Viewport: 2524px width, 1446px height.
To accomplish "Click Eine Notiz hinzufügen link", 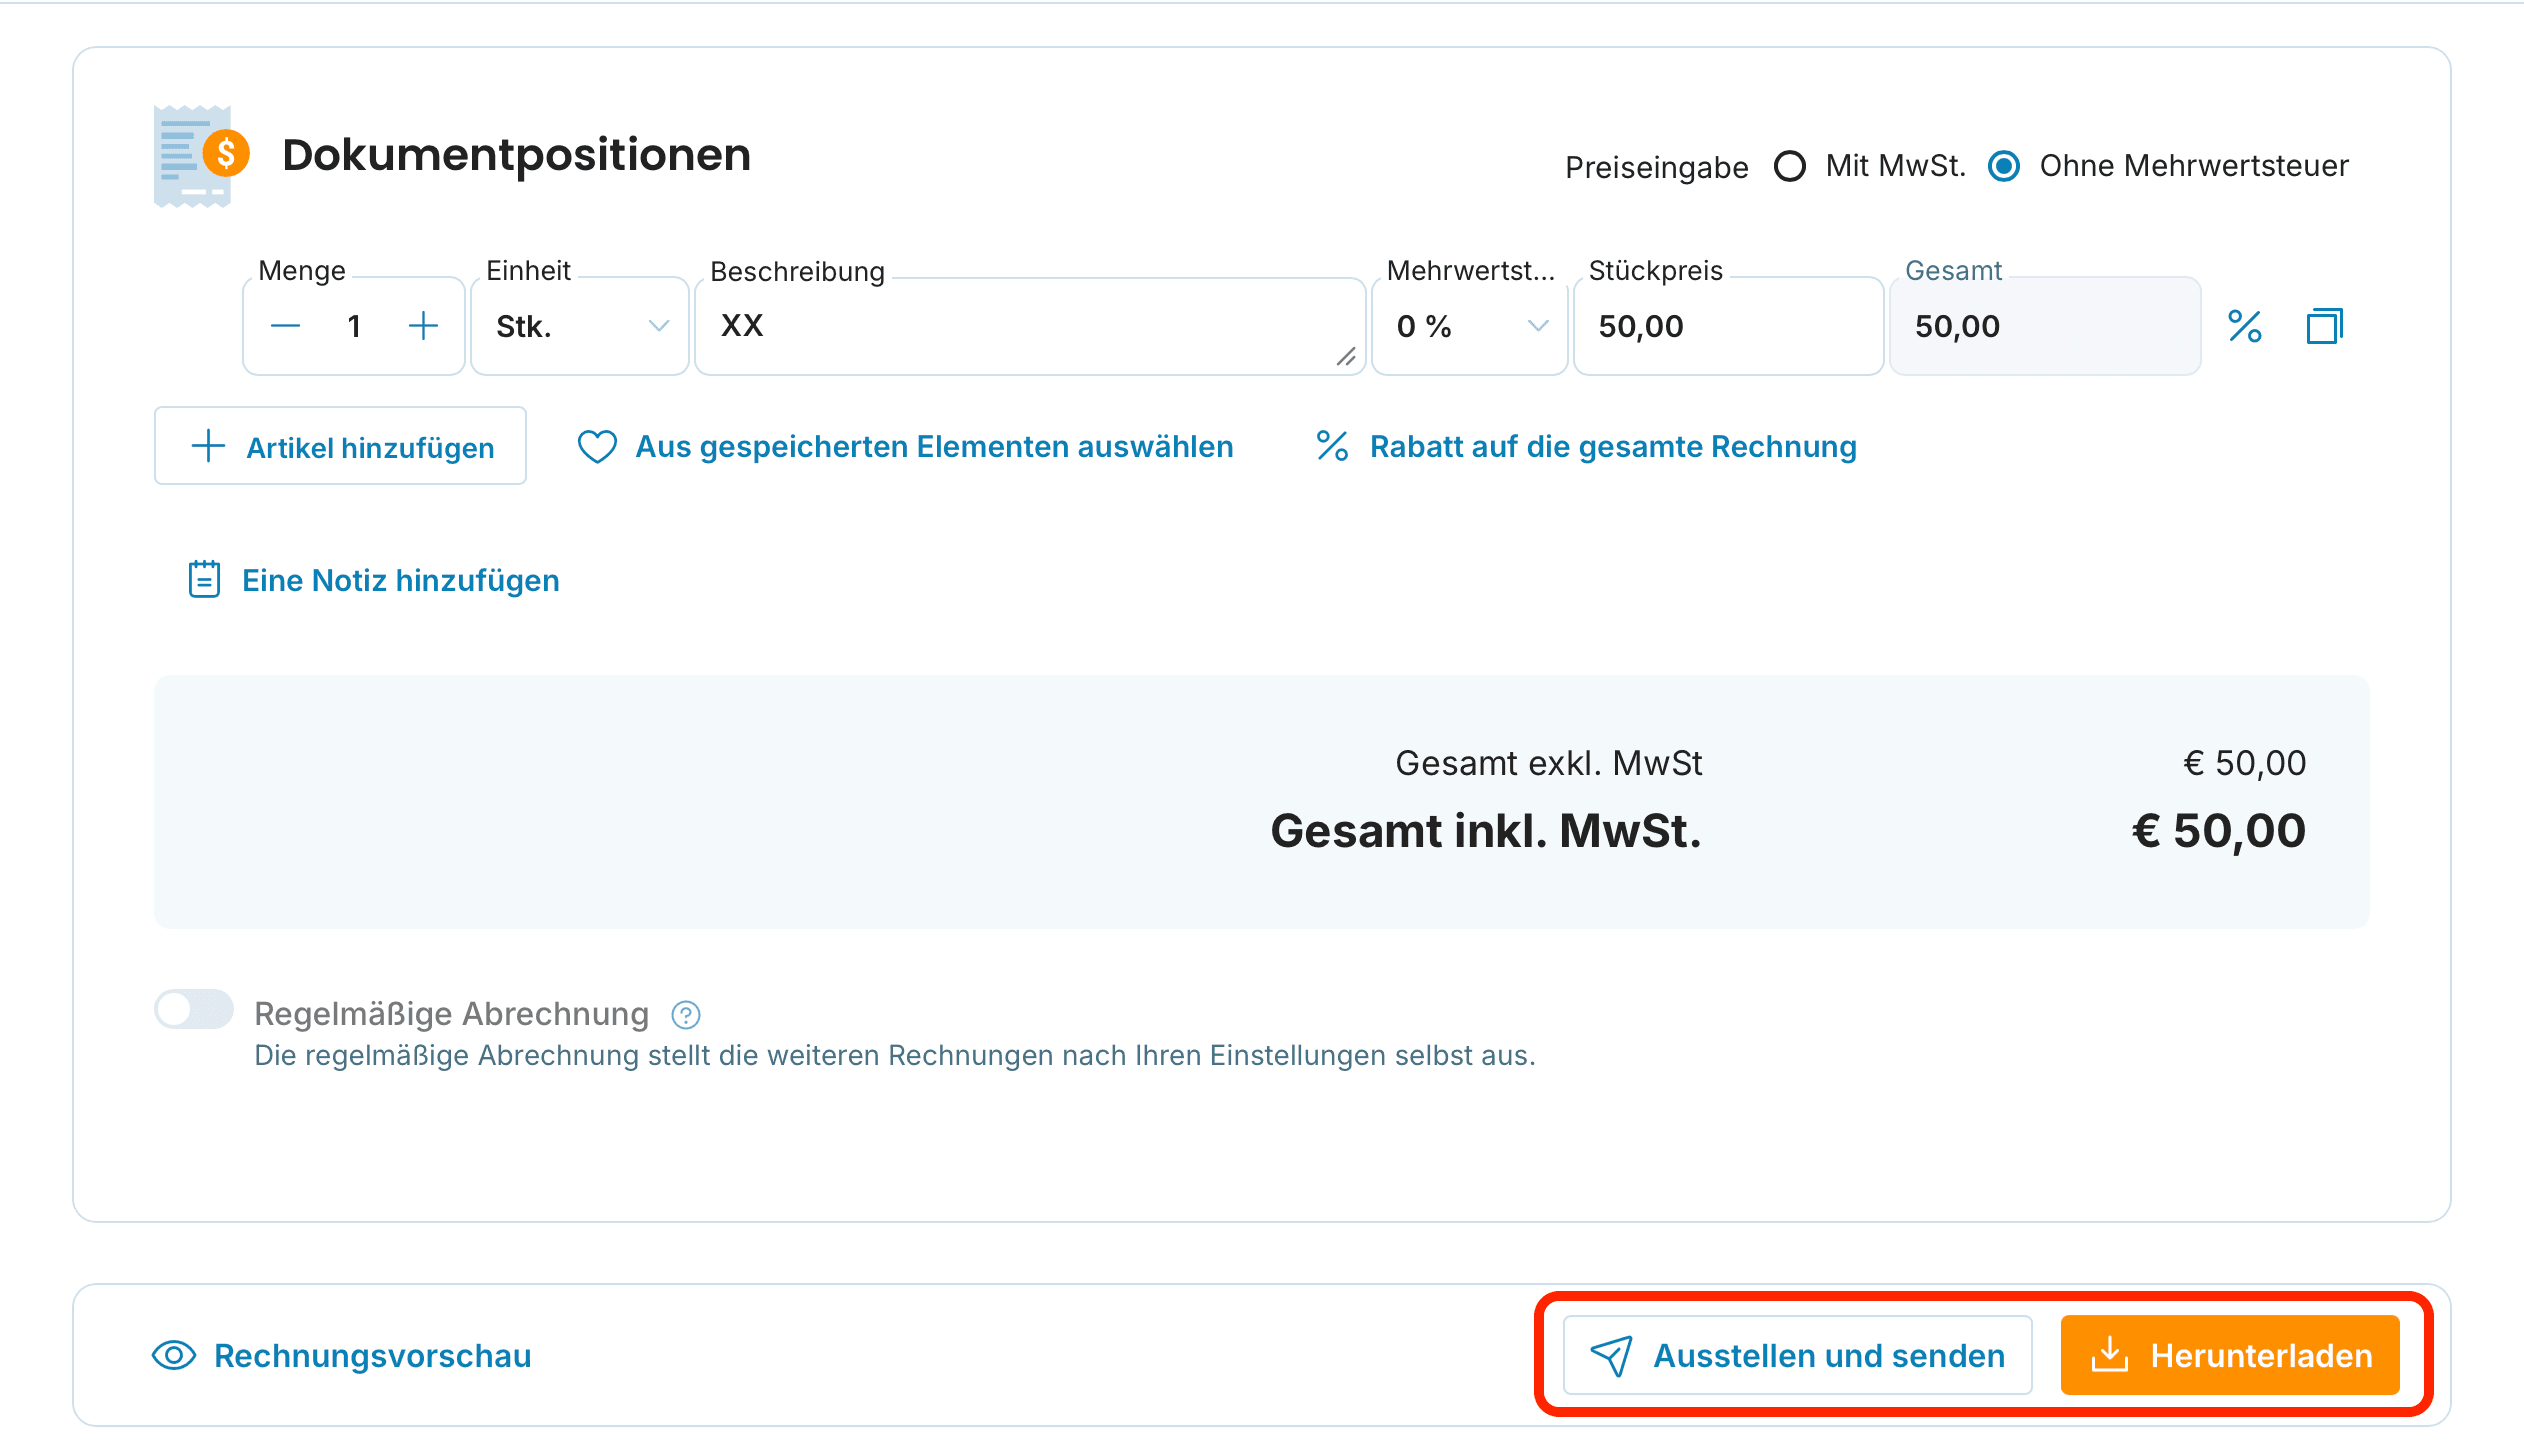I will 374,580.
